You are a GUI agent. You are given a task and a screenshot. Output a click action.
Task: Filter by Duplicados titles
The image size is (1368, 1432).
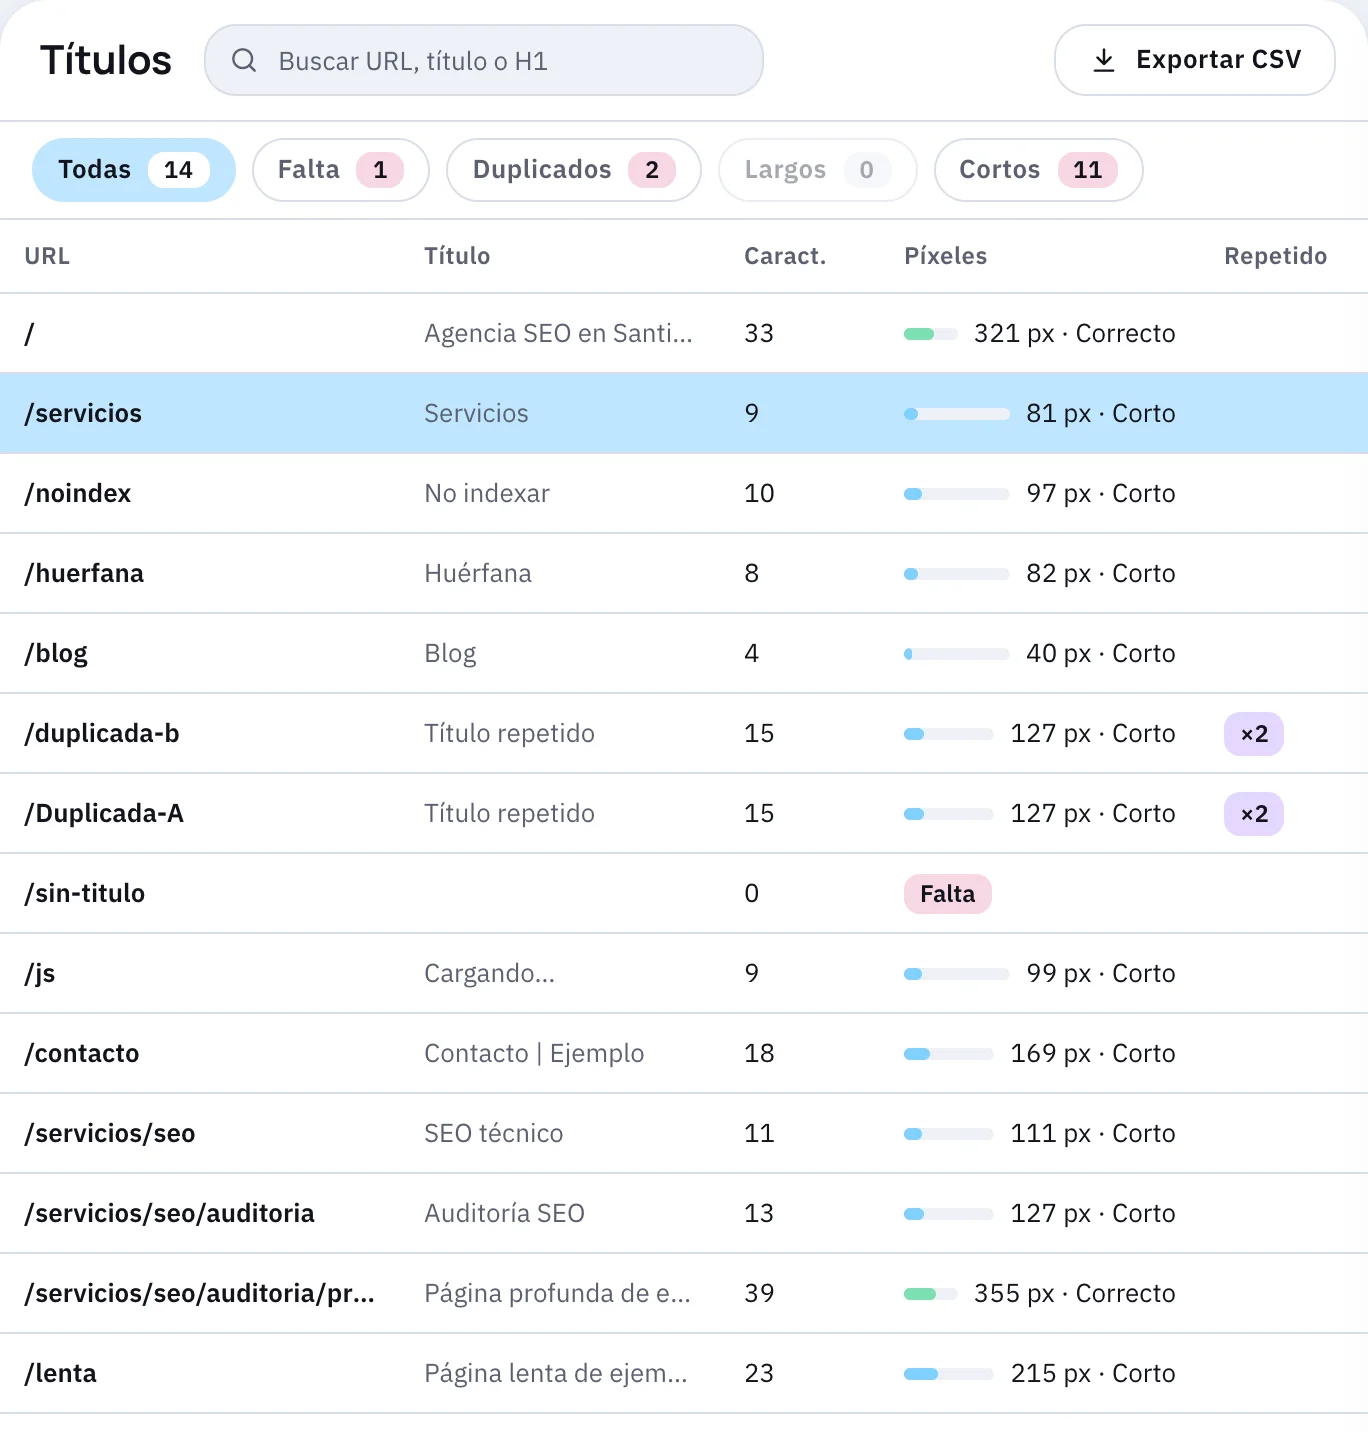coord(574,170)
